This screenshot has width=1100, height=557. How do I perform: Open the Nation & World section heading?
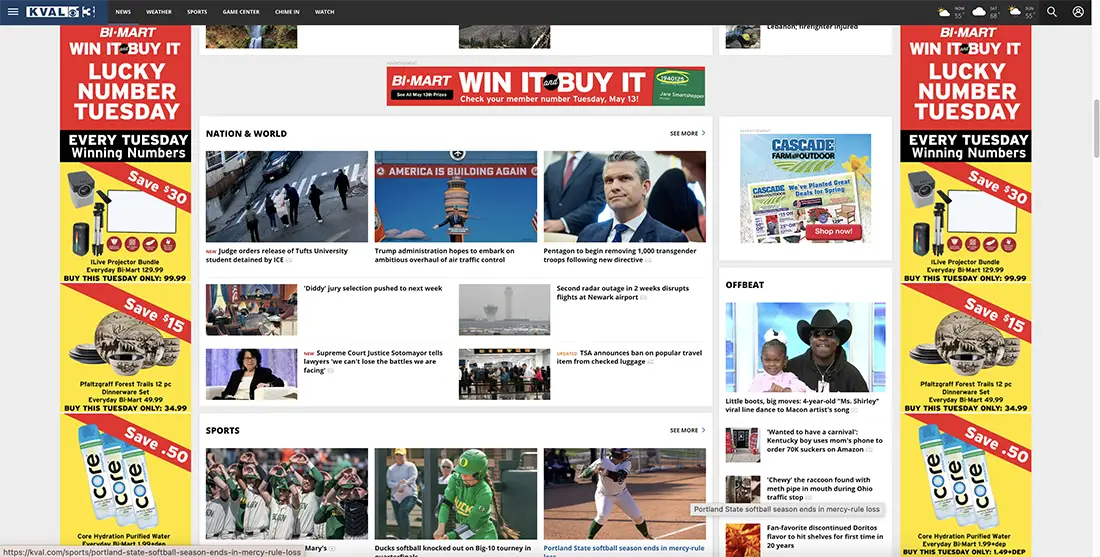(246, 133)
